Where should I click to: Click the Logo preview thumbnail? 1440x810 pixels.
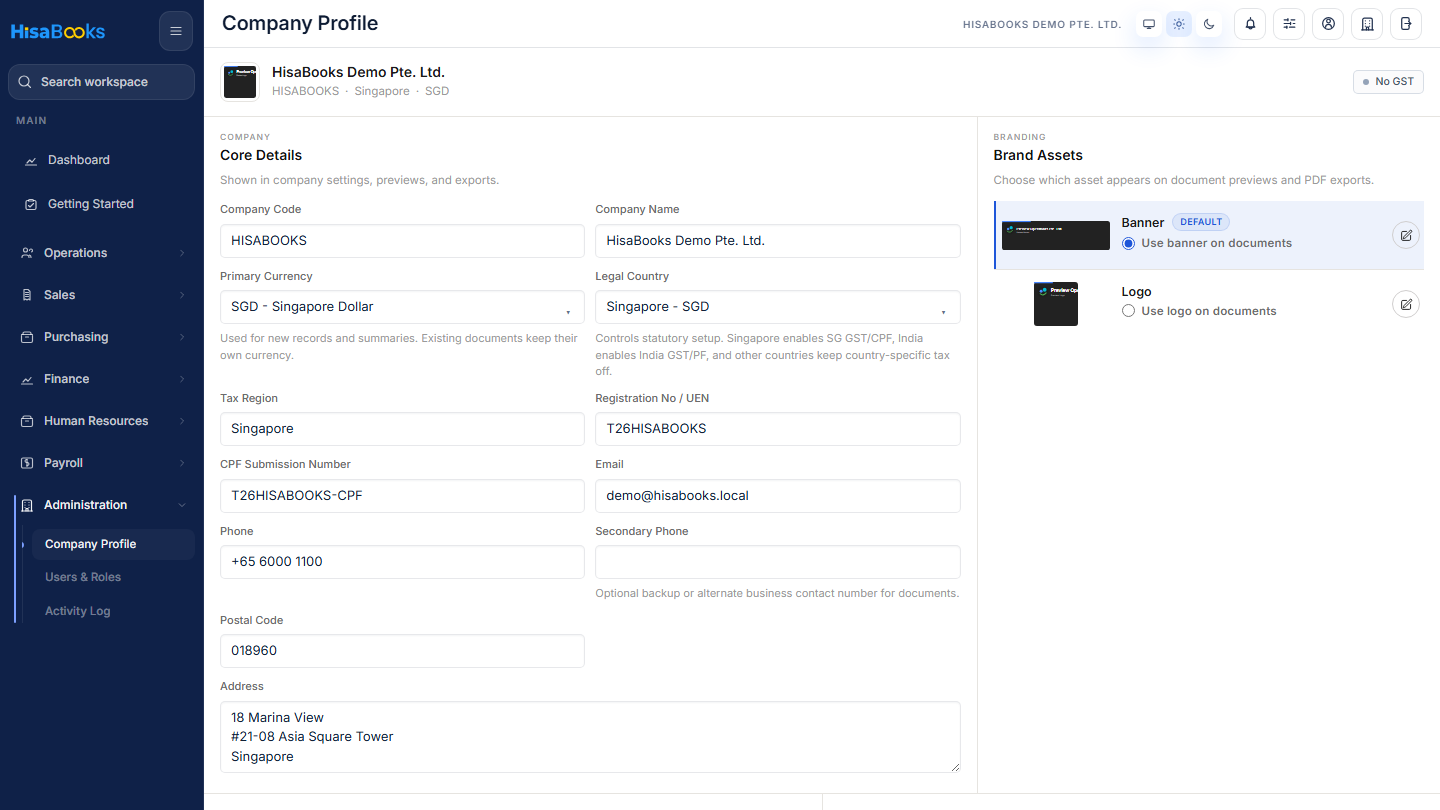point(1056,304)
